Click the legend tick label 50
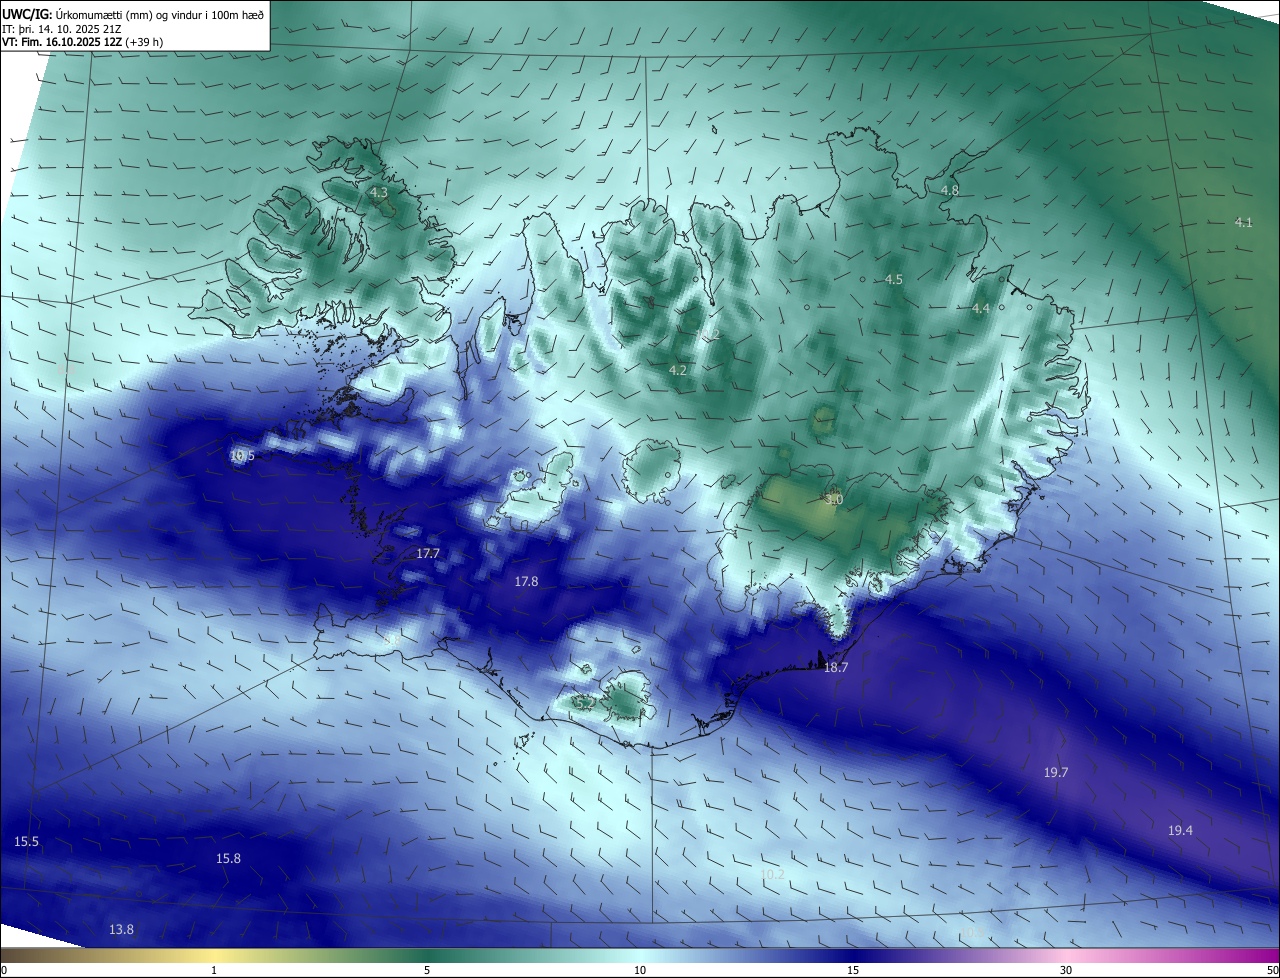 (1272, 970)
